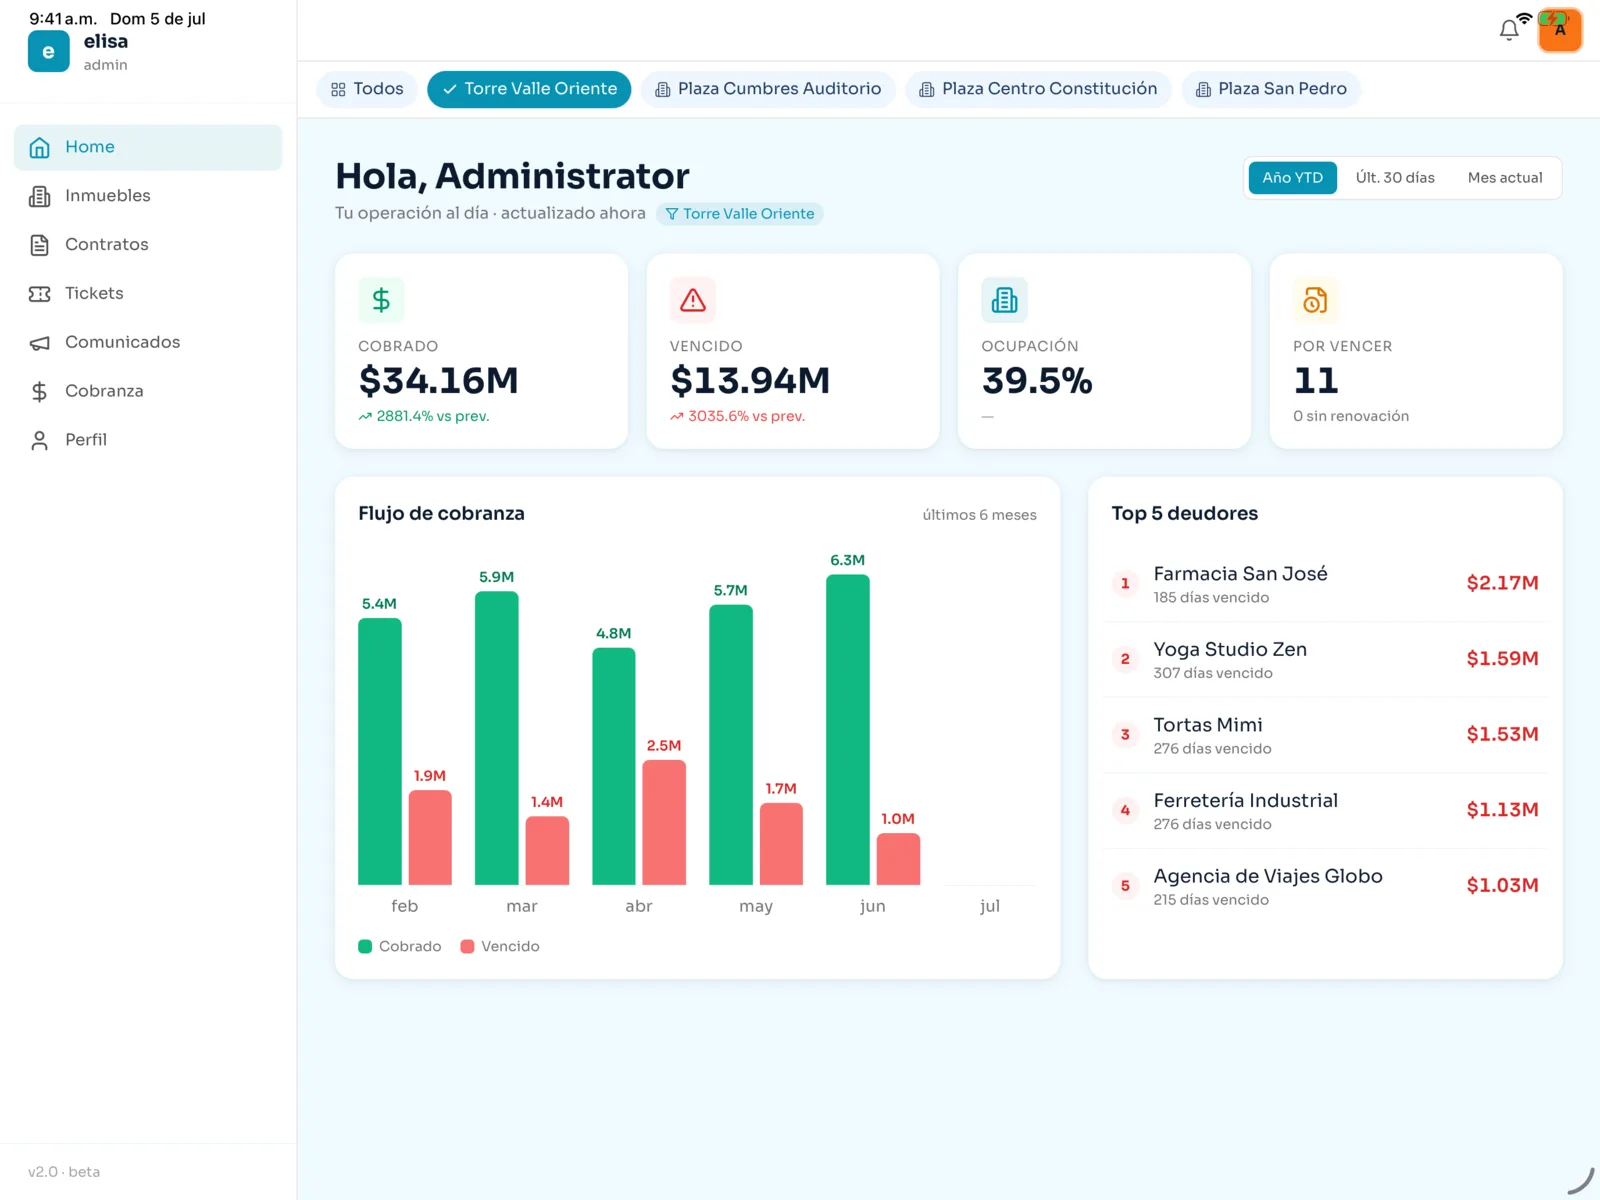Click the grid icon in the Todos chip
This screenshot has width=1600, height=1200.
click(x=338, y=90)
